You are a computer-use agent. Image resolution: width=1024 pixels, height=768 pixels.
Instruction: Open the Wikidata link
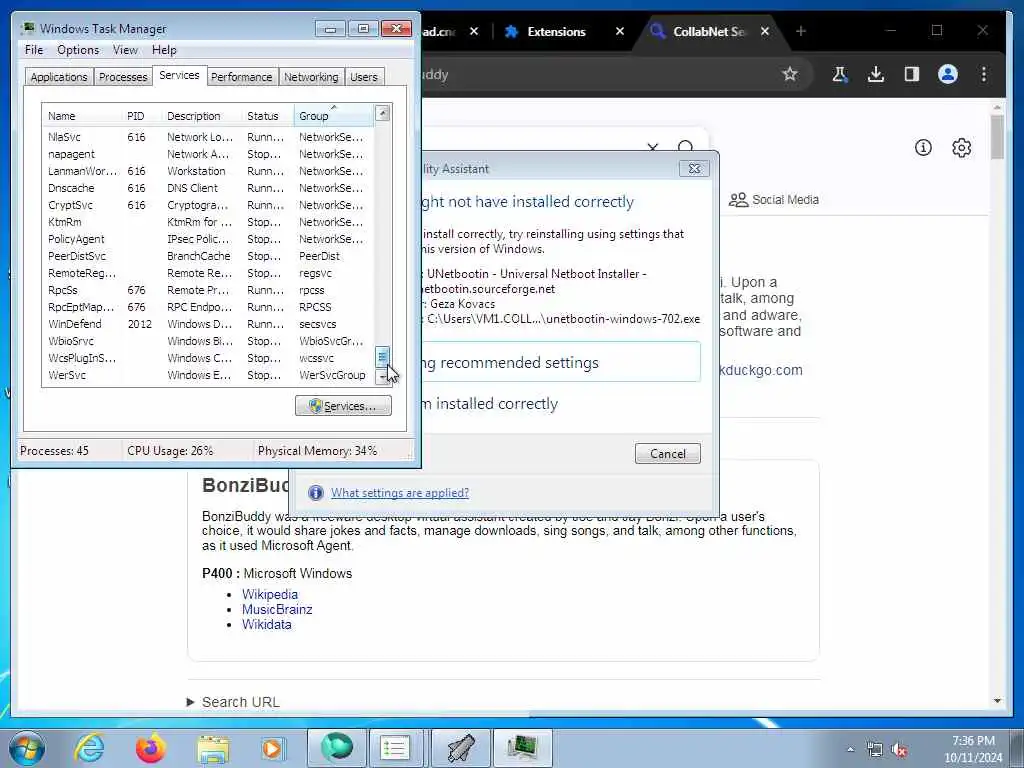point(266,624)
